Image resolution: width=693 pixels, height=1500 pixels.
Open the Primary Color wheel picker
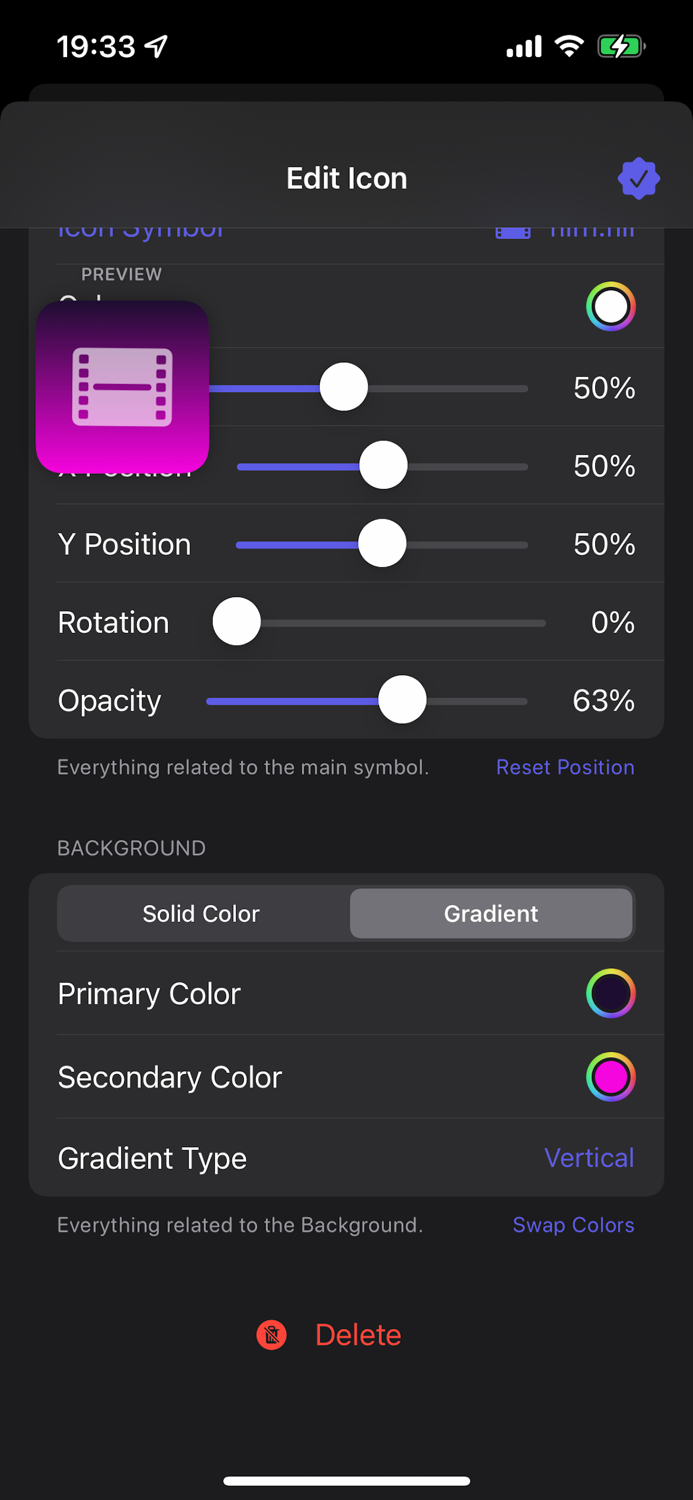611,993
